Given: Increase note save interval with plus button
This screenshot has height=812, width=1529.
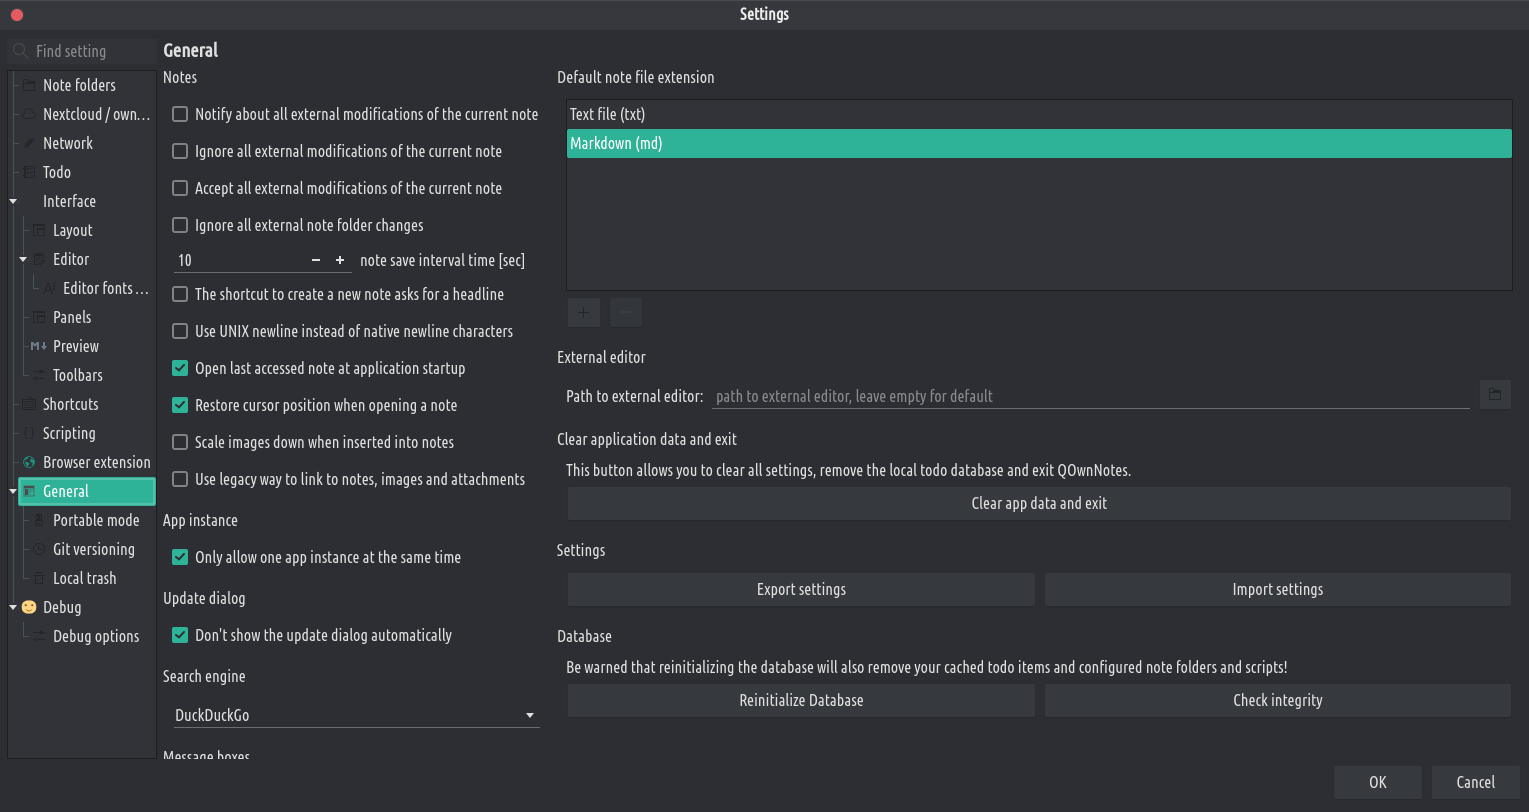Looking at the screenshot, I should tap(340, 260).
